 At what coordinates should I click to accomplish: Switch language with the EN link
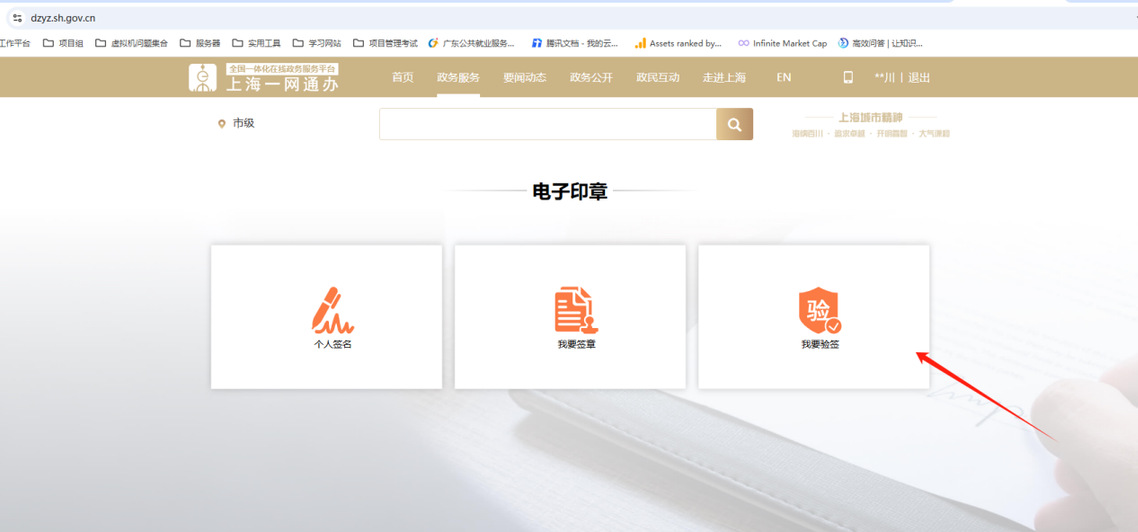784,77
